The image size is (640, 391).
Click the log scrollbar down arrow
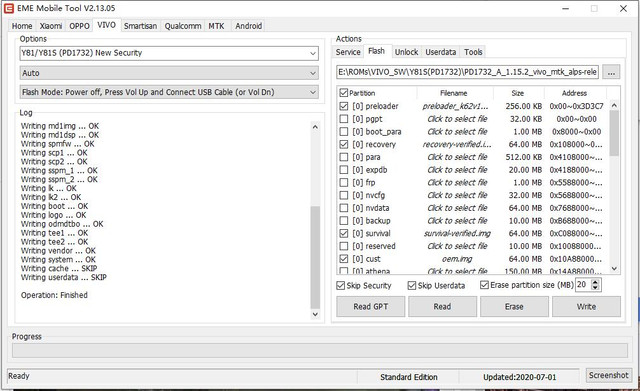point(315,314)
